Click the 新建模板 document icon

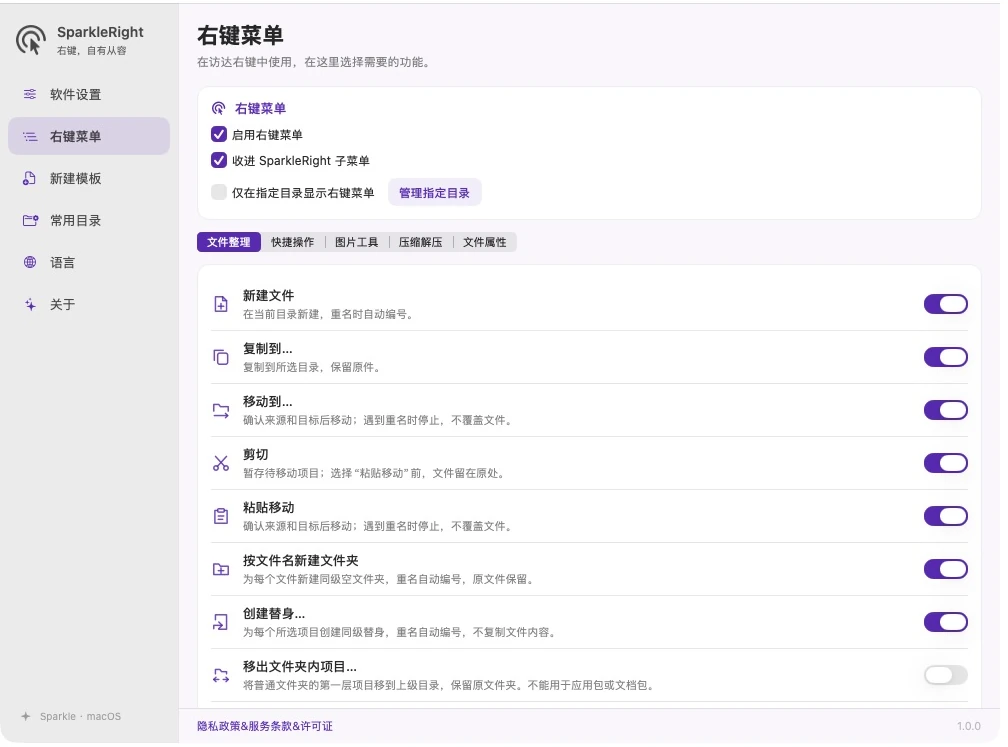[x=30, y=179]
